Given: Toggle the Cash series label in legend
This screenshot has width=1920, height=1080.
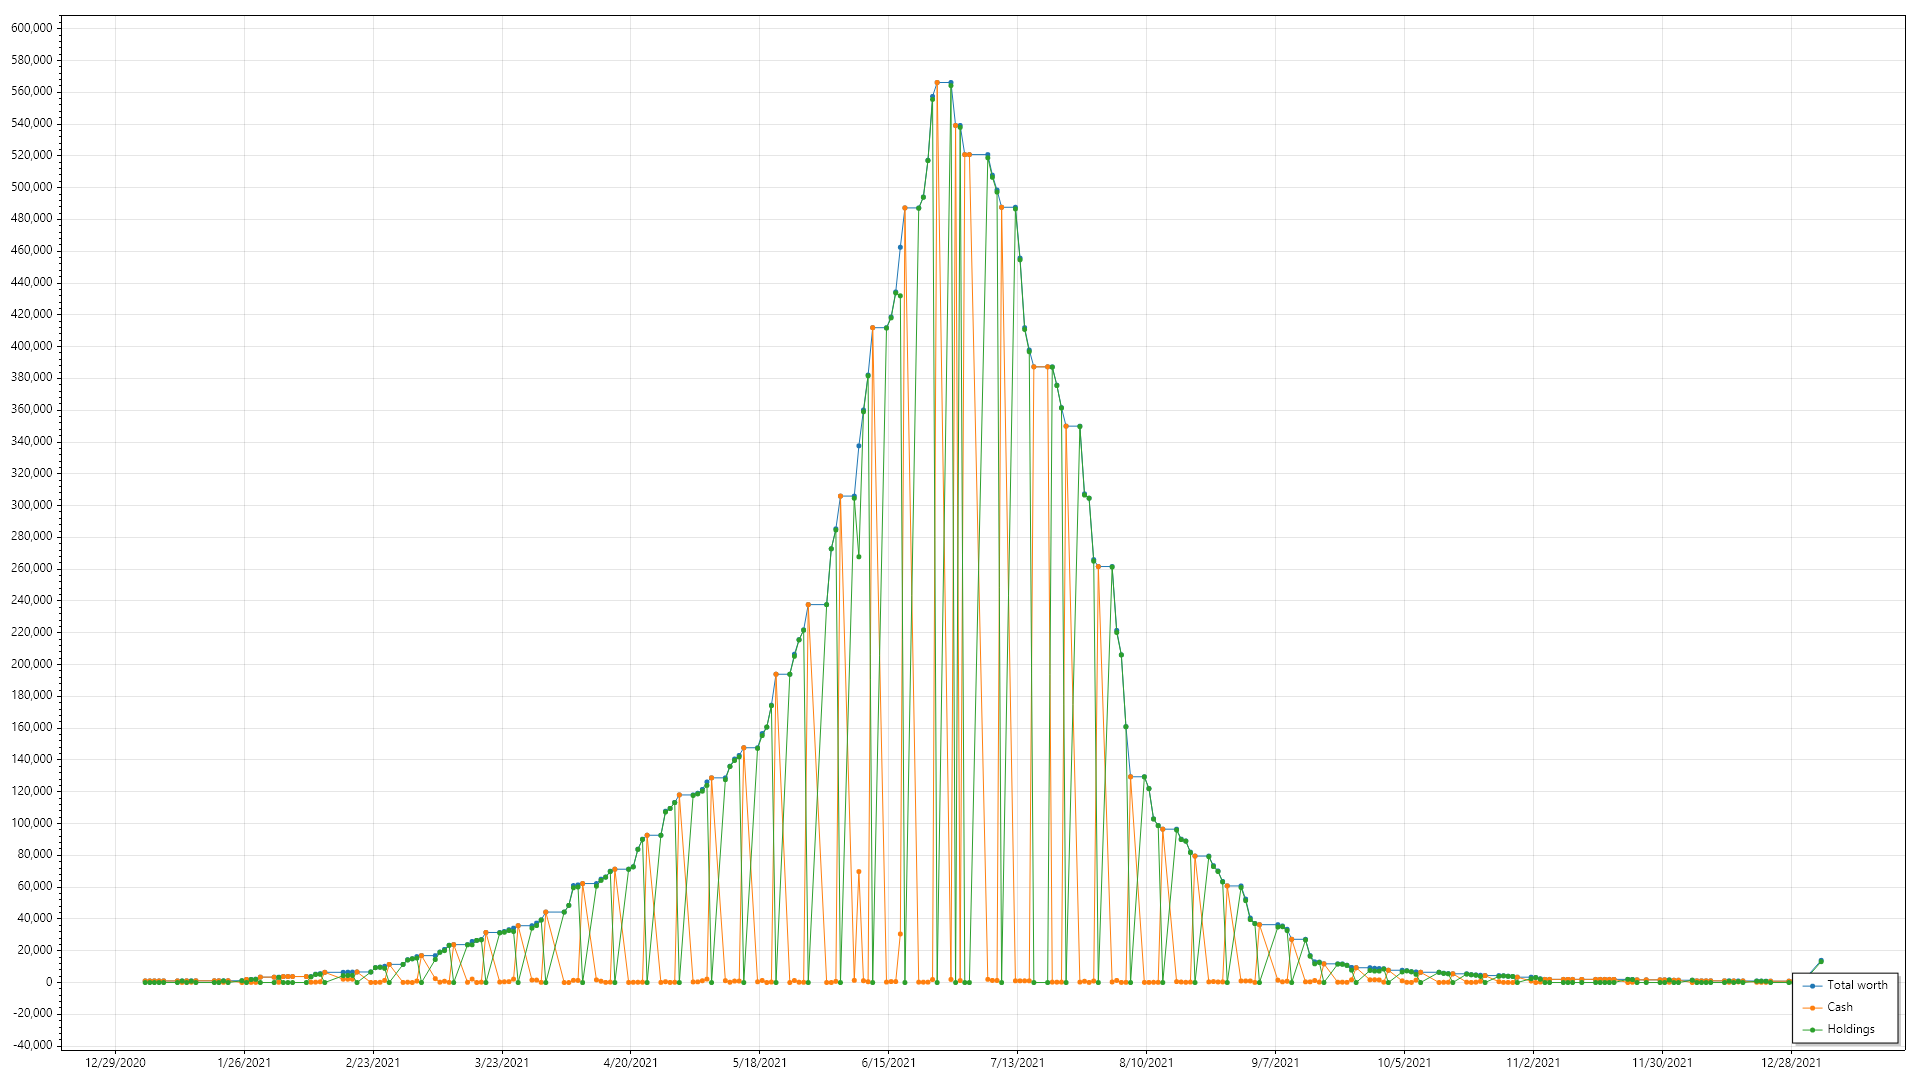Looking at the screenshot, I should click(x=1839, y=1007).
